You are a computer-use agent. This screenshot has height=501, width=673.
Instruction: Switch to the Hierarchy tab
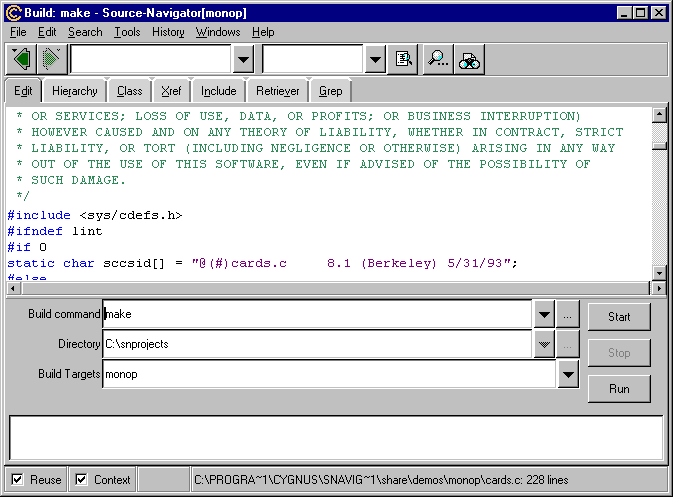coord(75,91)
